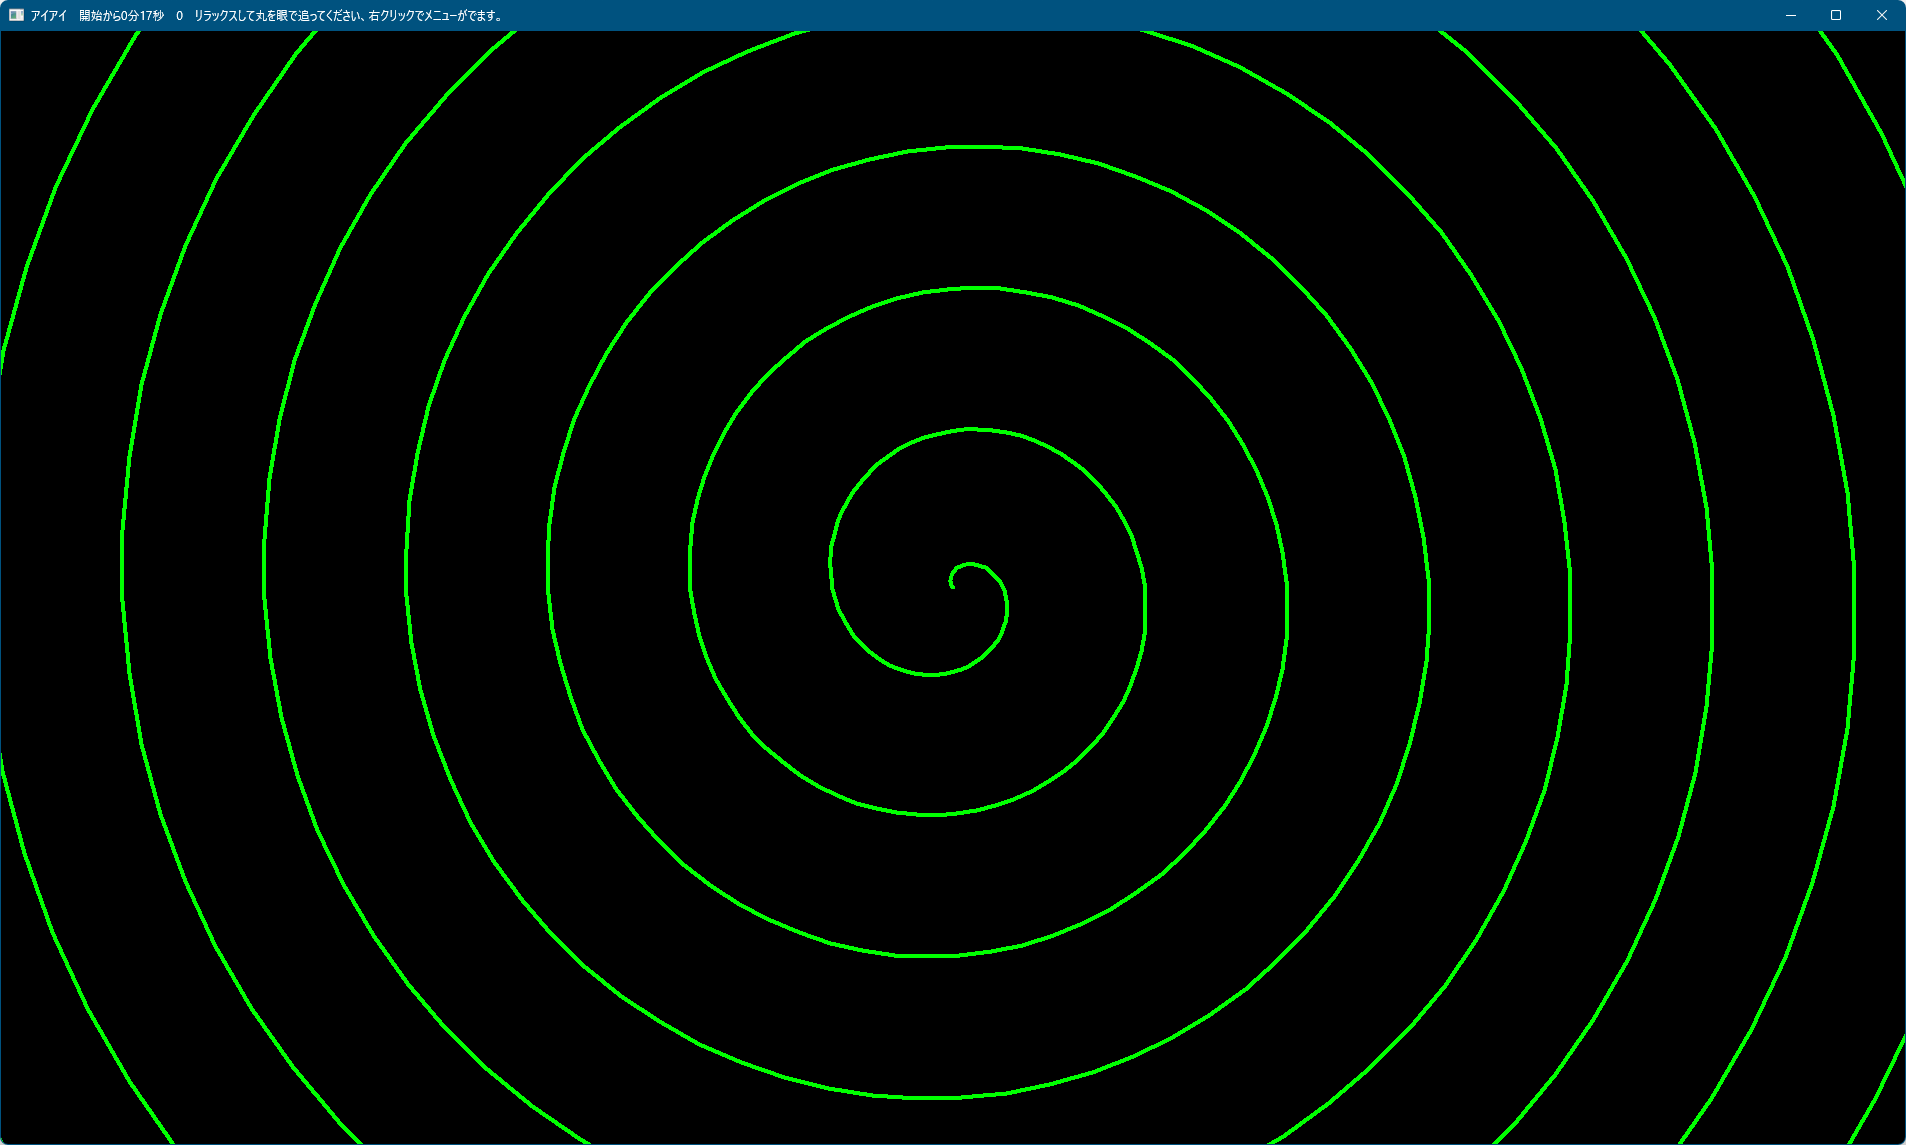Click the app icon in the title bar
This screenshot has width=1906, height=1145.
[16, 15]
